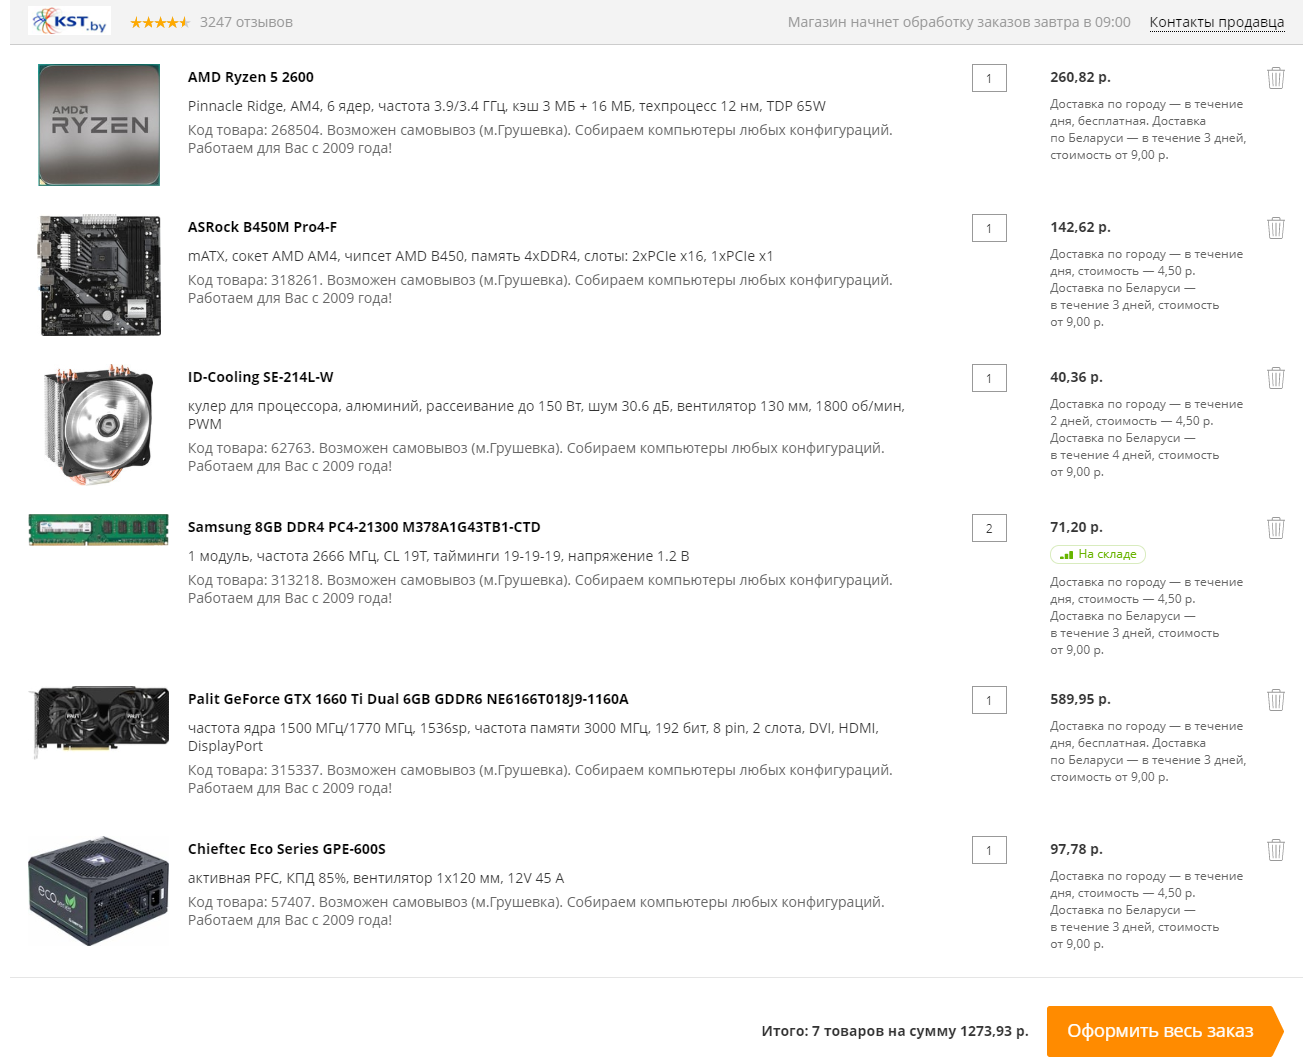Delete Palit GeForce GTX 1660 Ti item

click(x=1275, y=700)
